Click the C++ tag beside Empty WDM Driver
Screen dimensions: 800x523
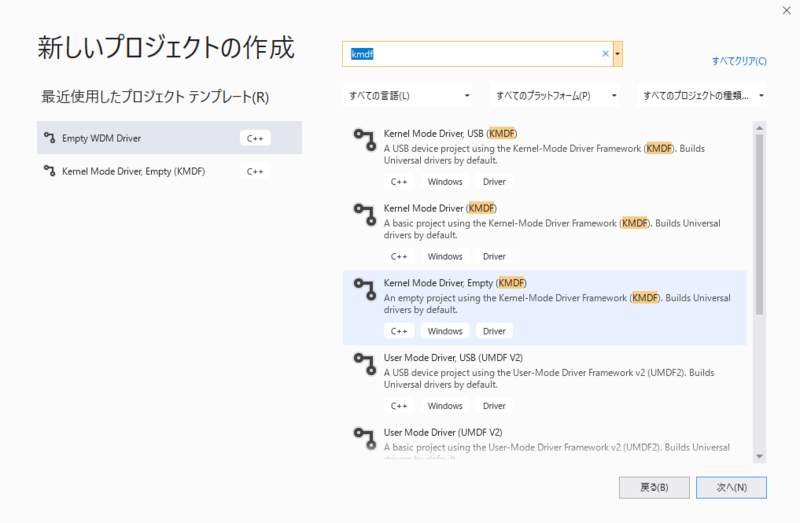click(255, 138)
